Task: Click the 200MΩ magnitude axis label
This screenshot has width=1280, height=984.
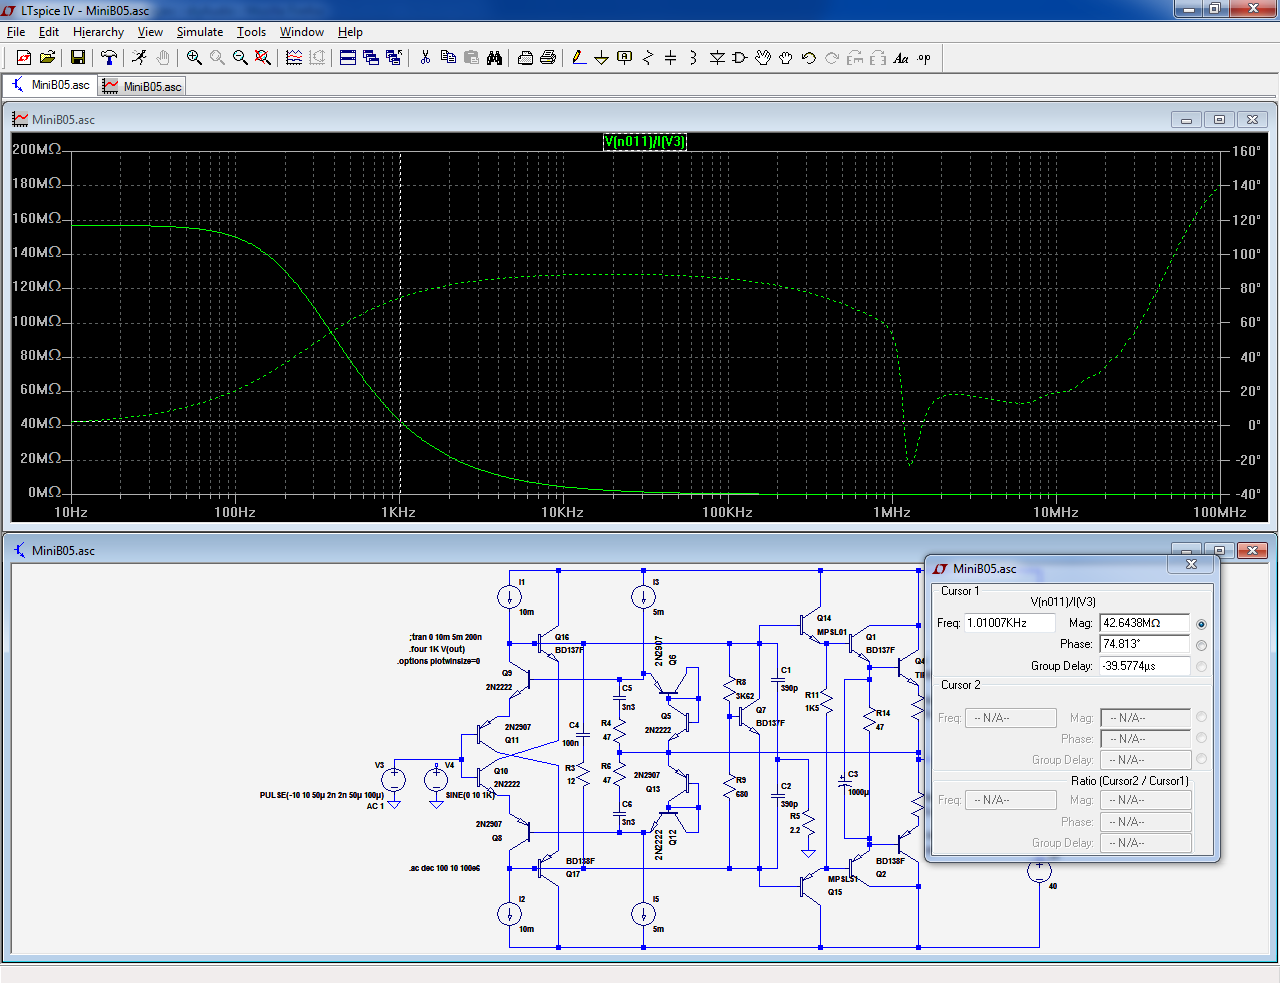Action: 37,149
